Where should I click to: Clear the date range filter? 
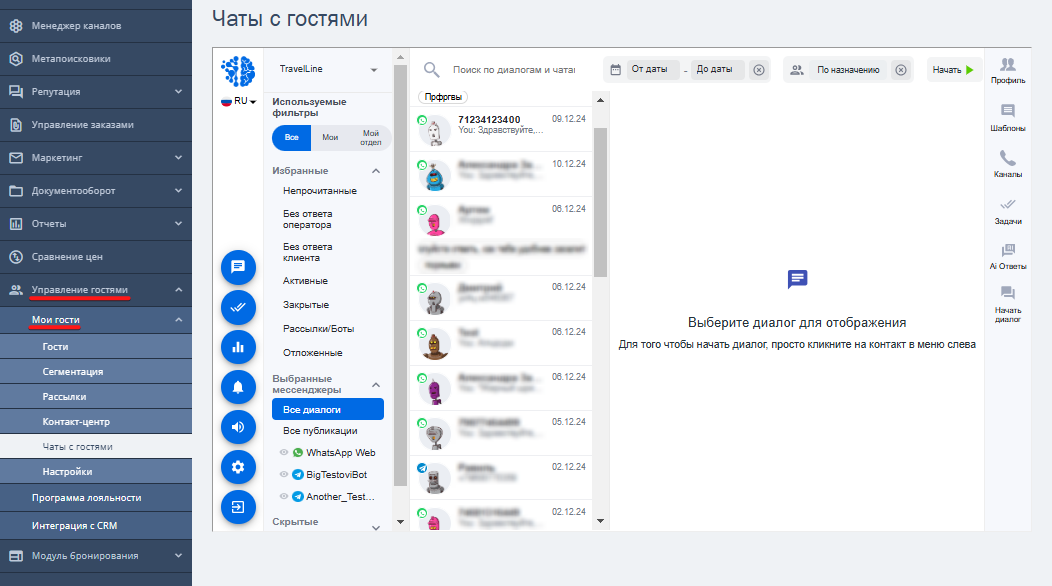click(759, 70)
